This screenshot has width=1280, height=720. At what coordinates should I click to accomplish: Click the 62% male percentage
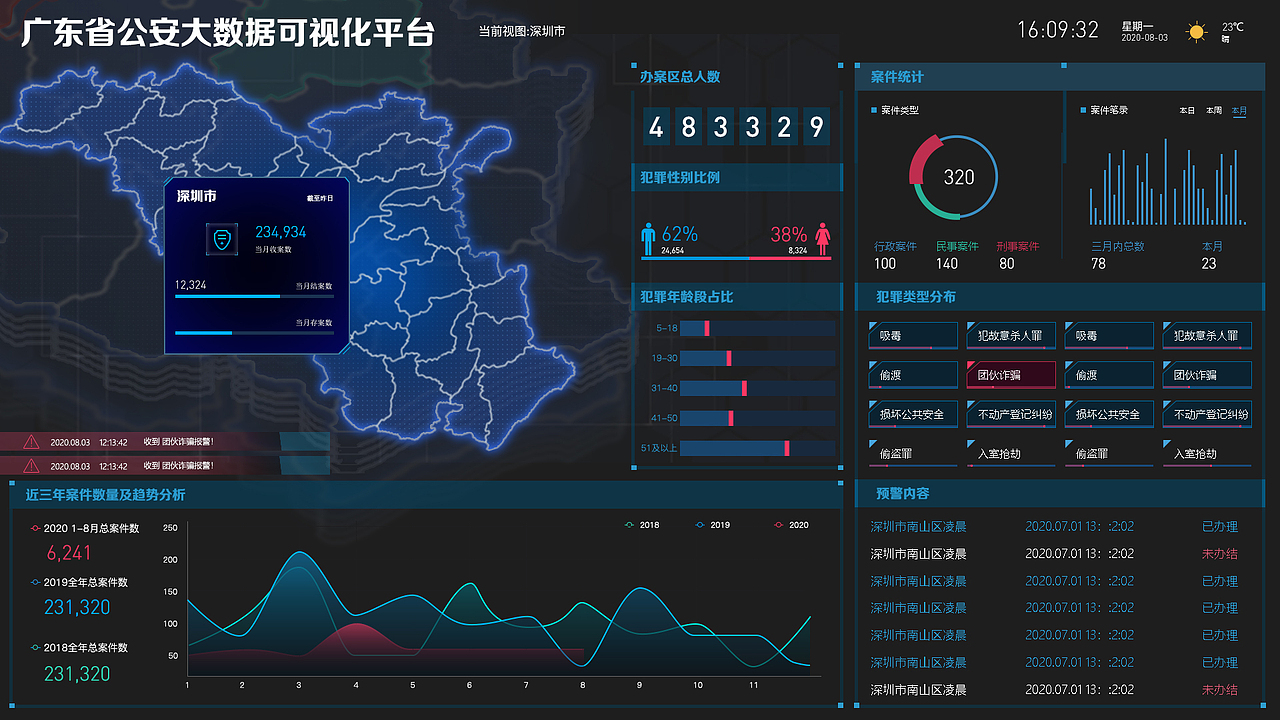click(679, 234)
